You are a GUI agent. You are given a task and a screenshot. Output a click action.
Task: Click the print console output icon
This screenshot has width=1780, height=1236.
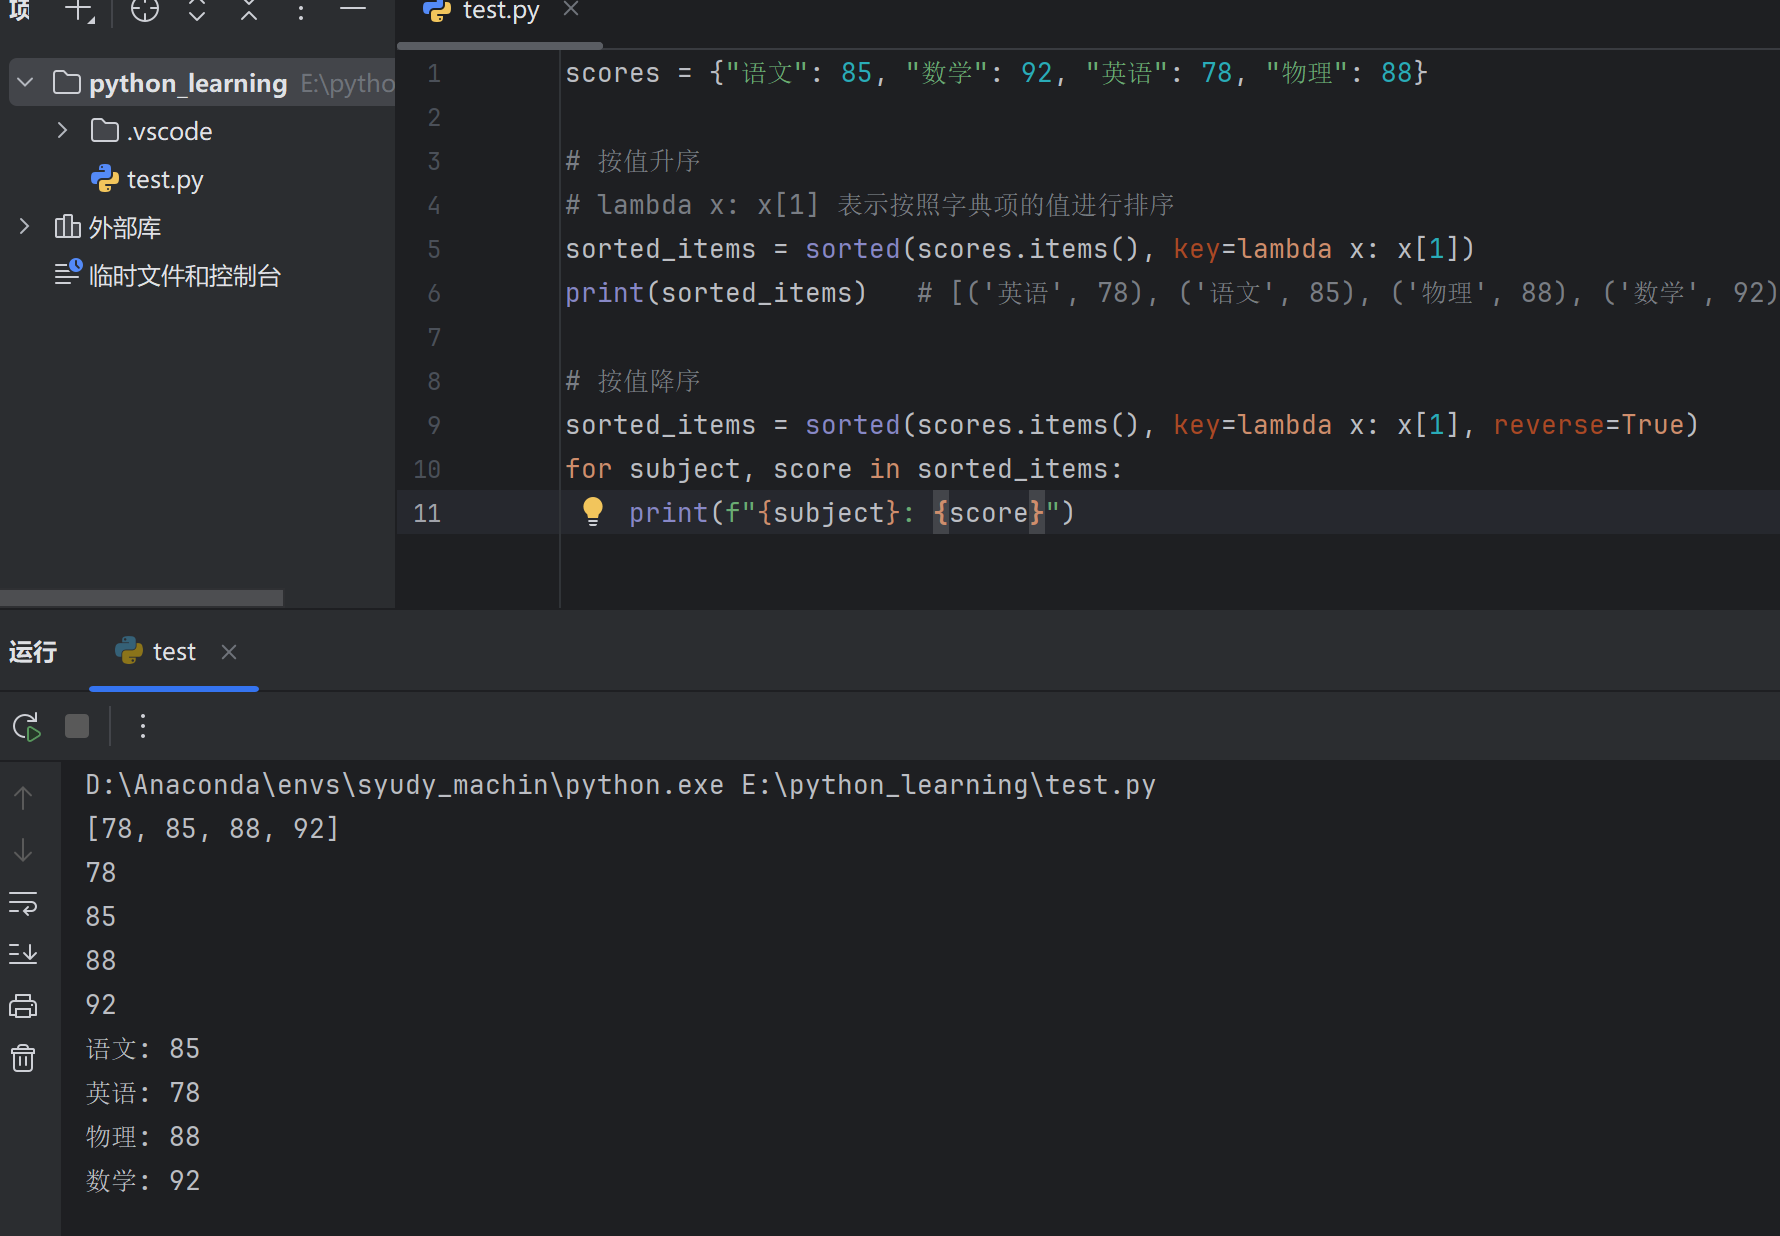click(23, 1006)
